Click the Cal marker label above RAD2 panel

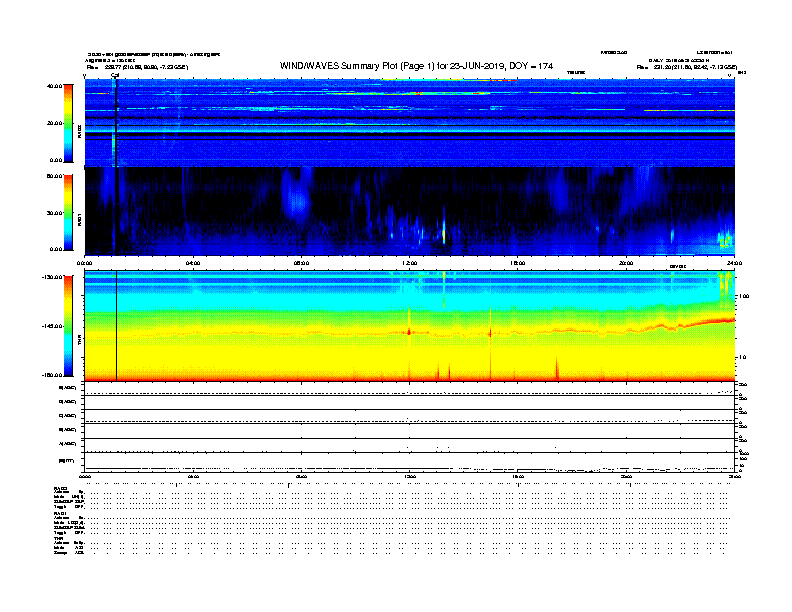click(x=115, y=75)
